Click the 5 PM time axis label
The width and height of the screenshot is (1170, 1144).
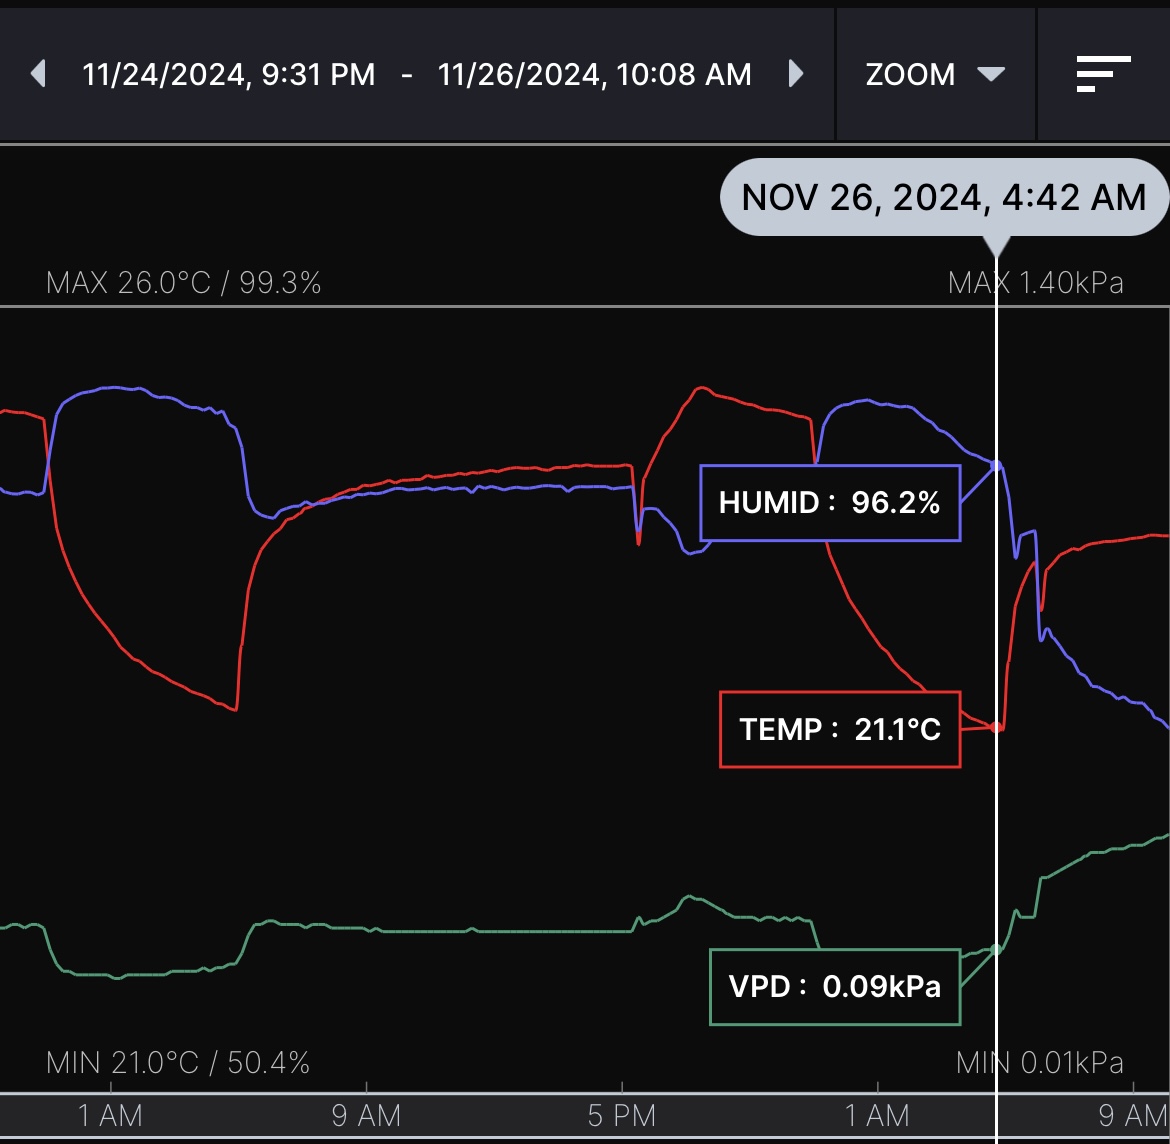pos(622,1115)
